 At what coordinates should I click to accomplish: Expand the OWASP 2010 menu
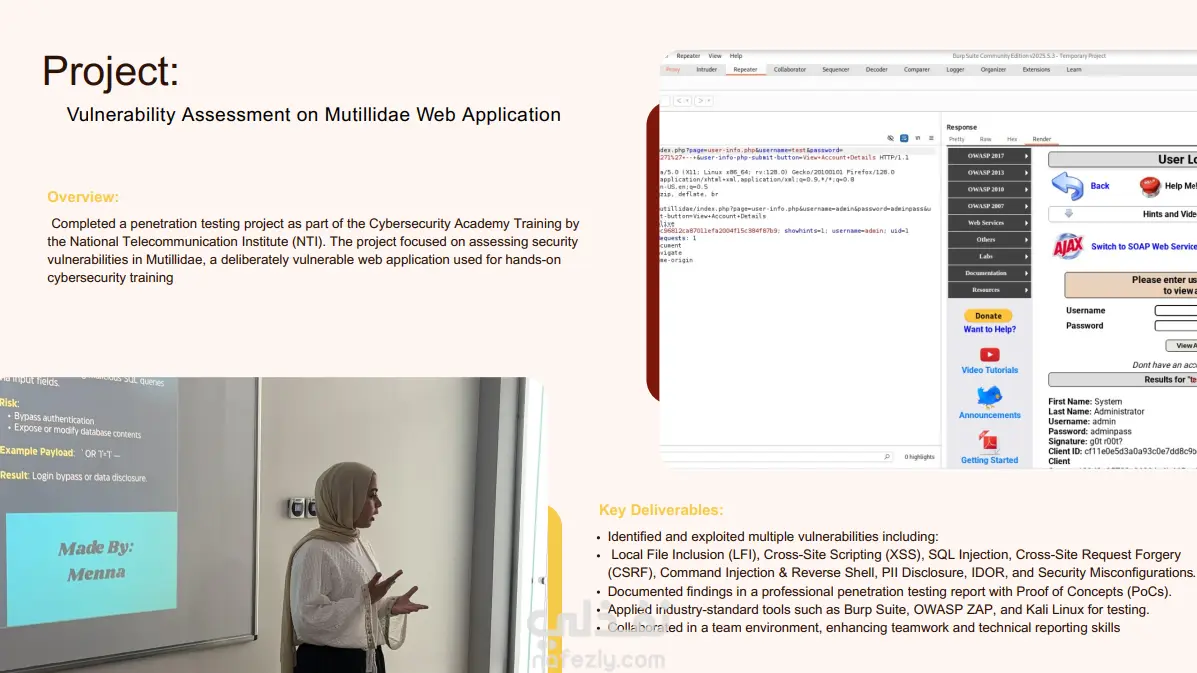[x=989, y=189]
